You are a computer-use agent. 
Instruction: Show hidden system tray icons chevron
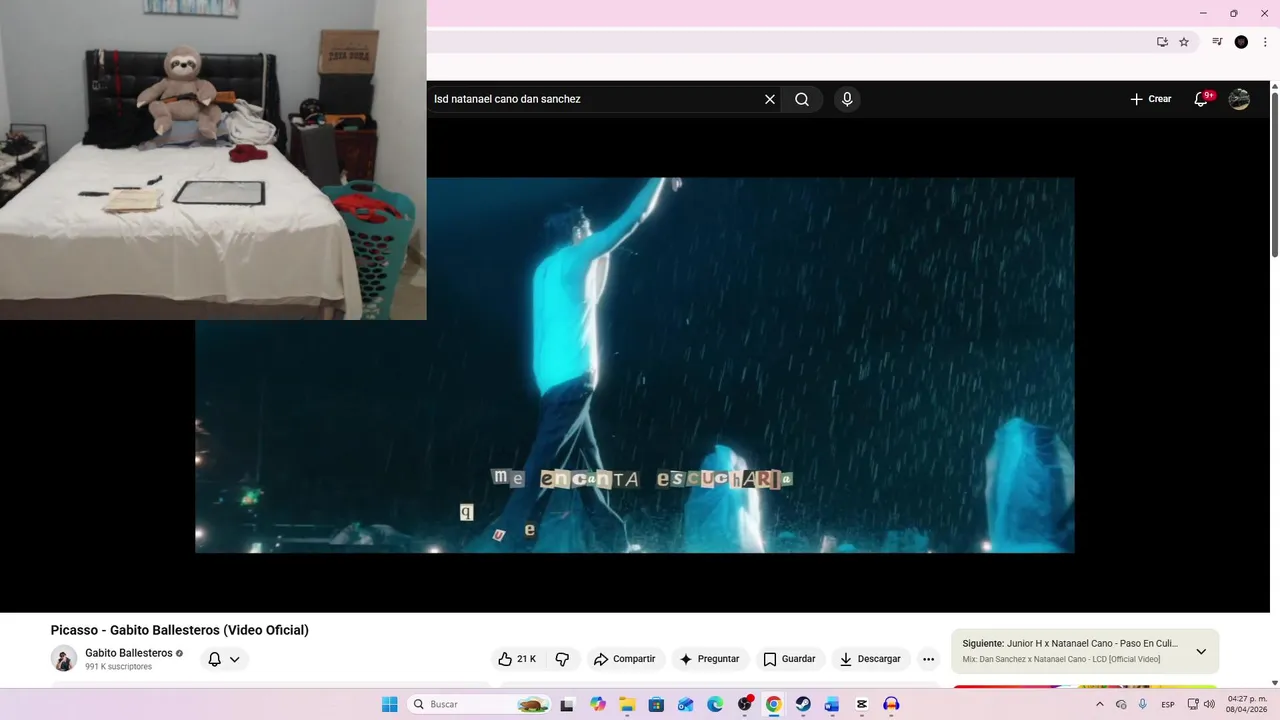[x=1100, y=704]
